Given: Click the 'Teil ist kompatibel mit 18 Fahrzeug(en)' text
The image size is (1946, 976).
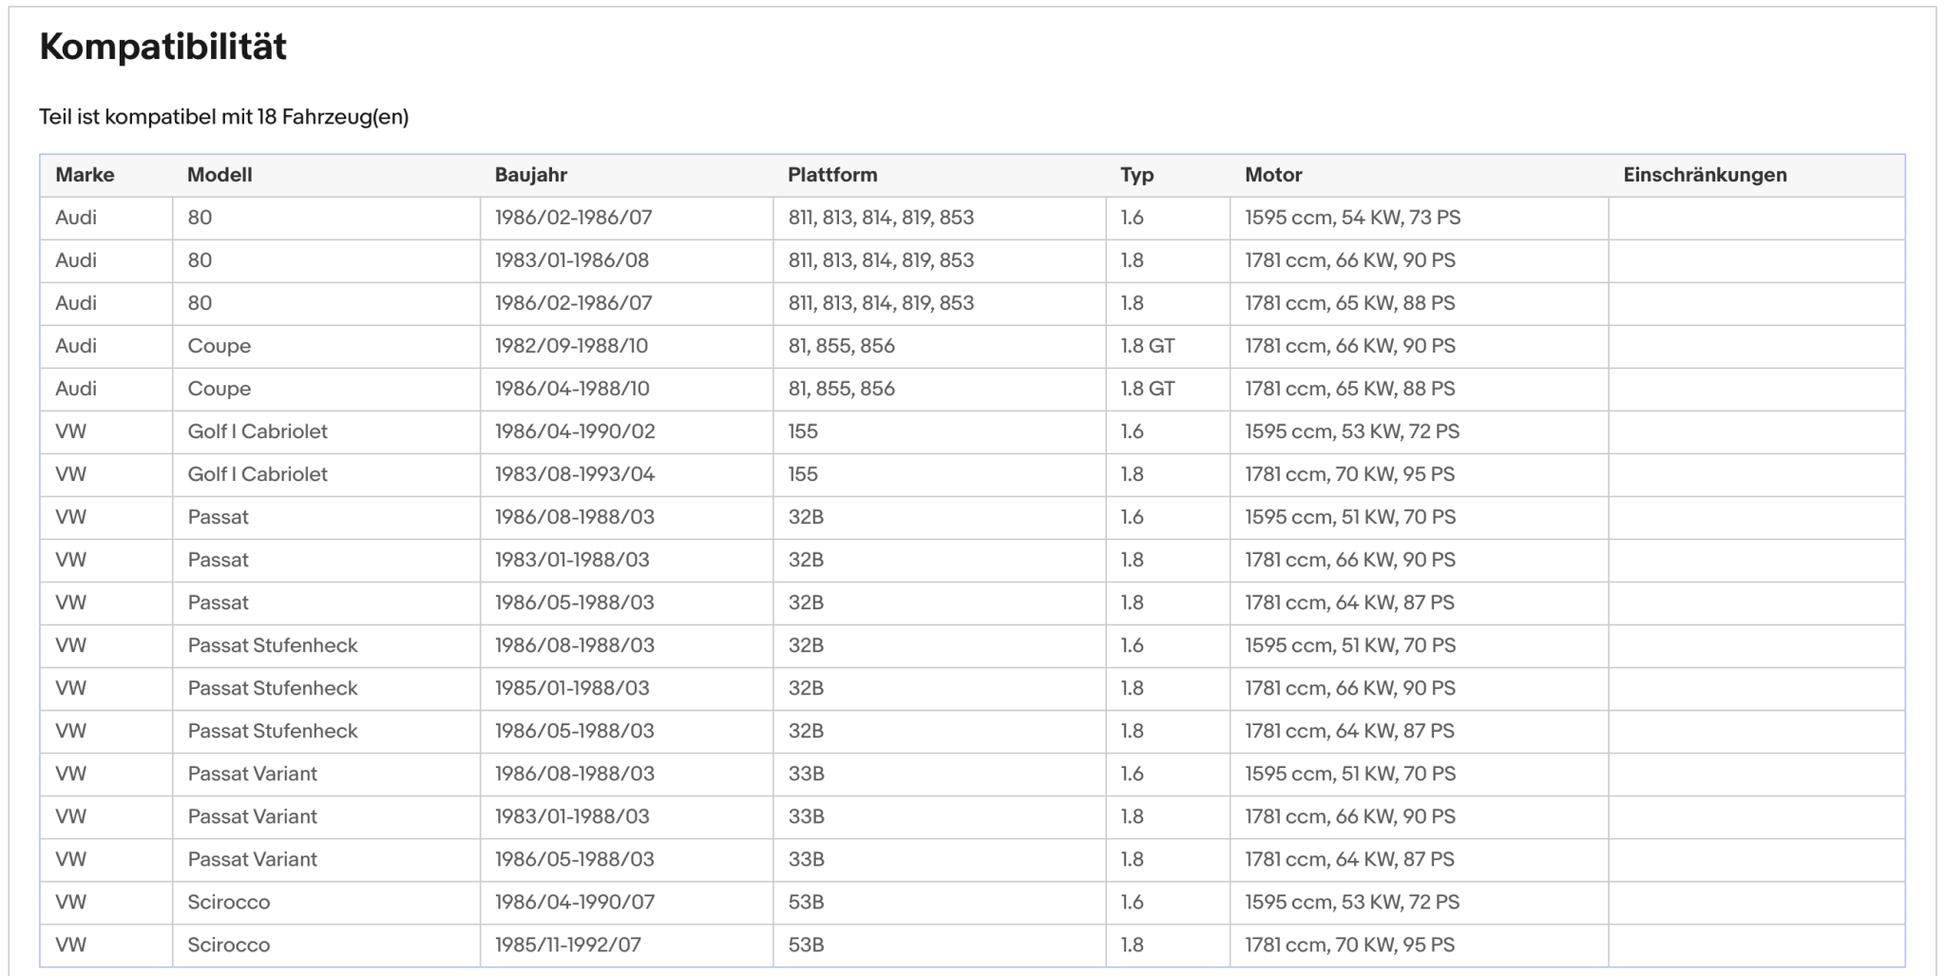Looking at the screenshot, I should (x=224, y=117).
